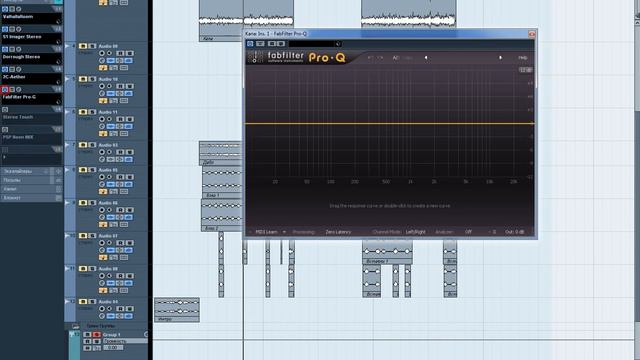Image resolution: width=640 pixels, height=360 pixels.
Task: Select the Group 1 track name
Action: pos(111,335)
